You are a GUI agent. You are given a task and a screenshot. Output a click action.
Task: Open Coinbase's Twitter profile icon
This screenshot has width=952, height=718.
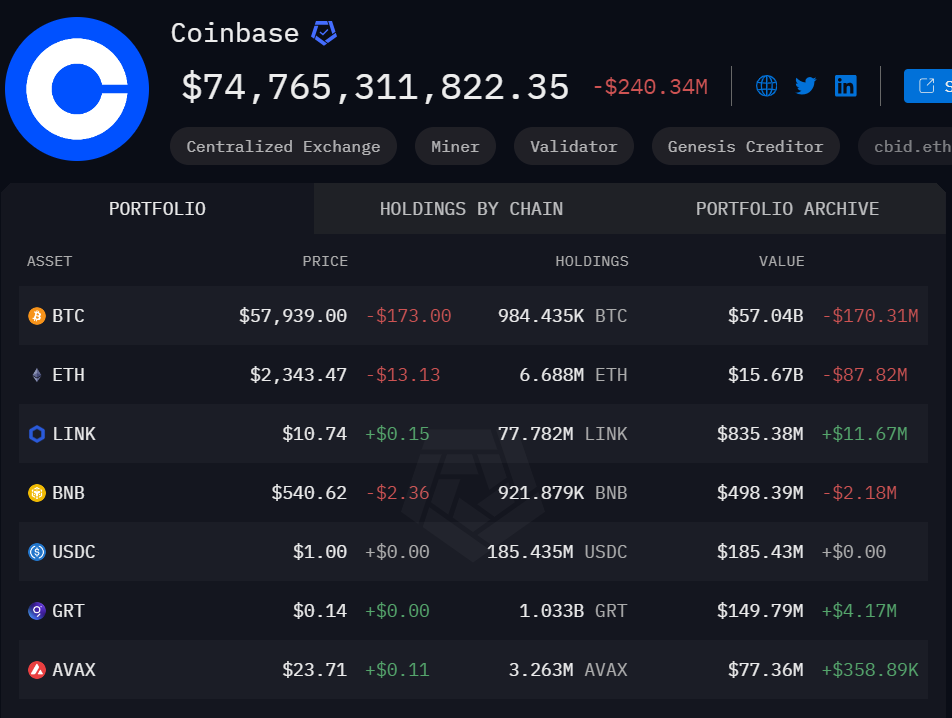coord(805,85)
